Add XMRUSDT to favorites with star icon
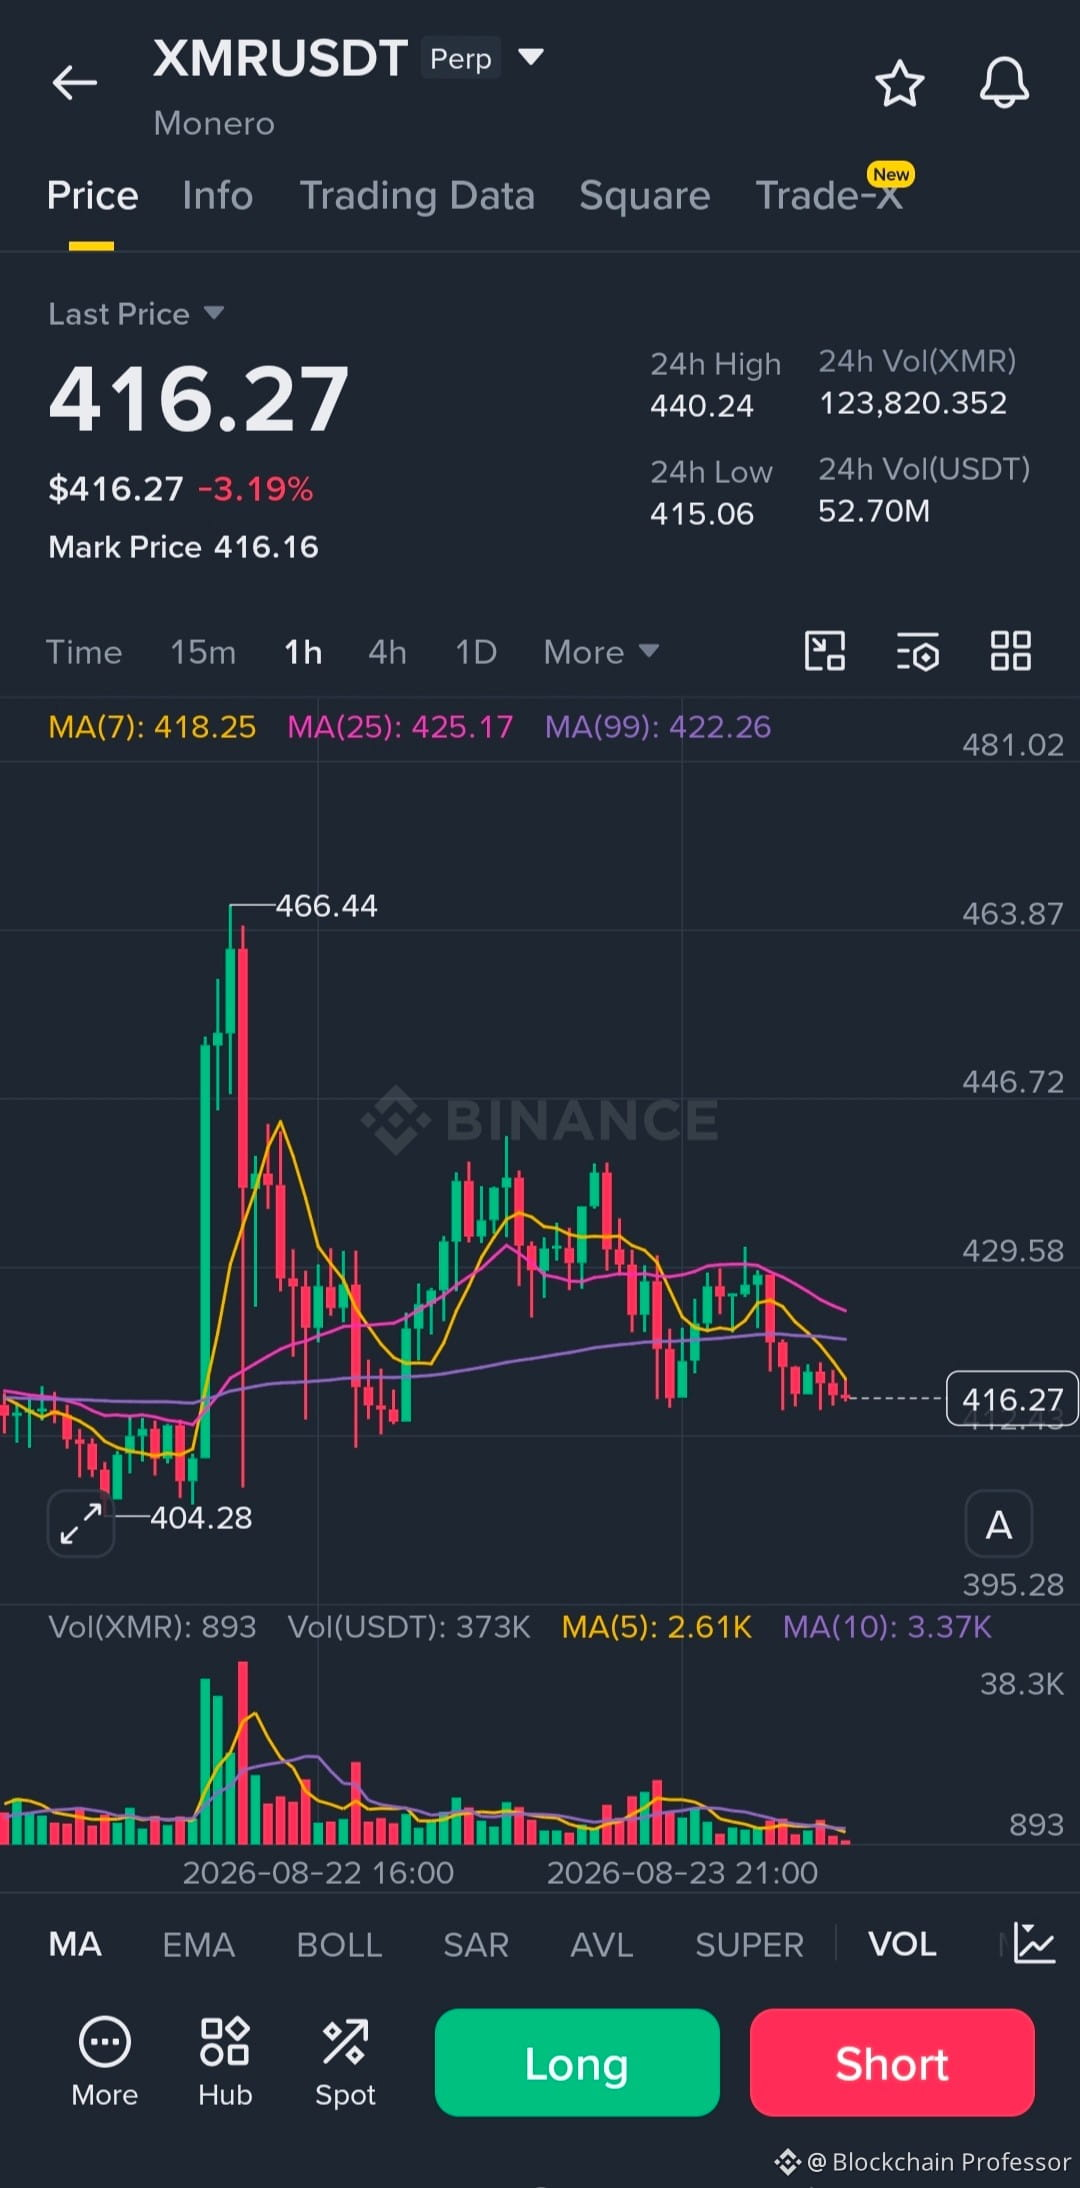Image resolution: width=1080 pixels, height=2188 pixels. click(x=900, y=83)
